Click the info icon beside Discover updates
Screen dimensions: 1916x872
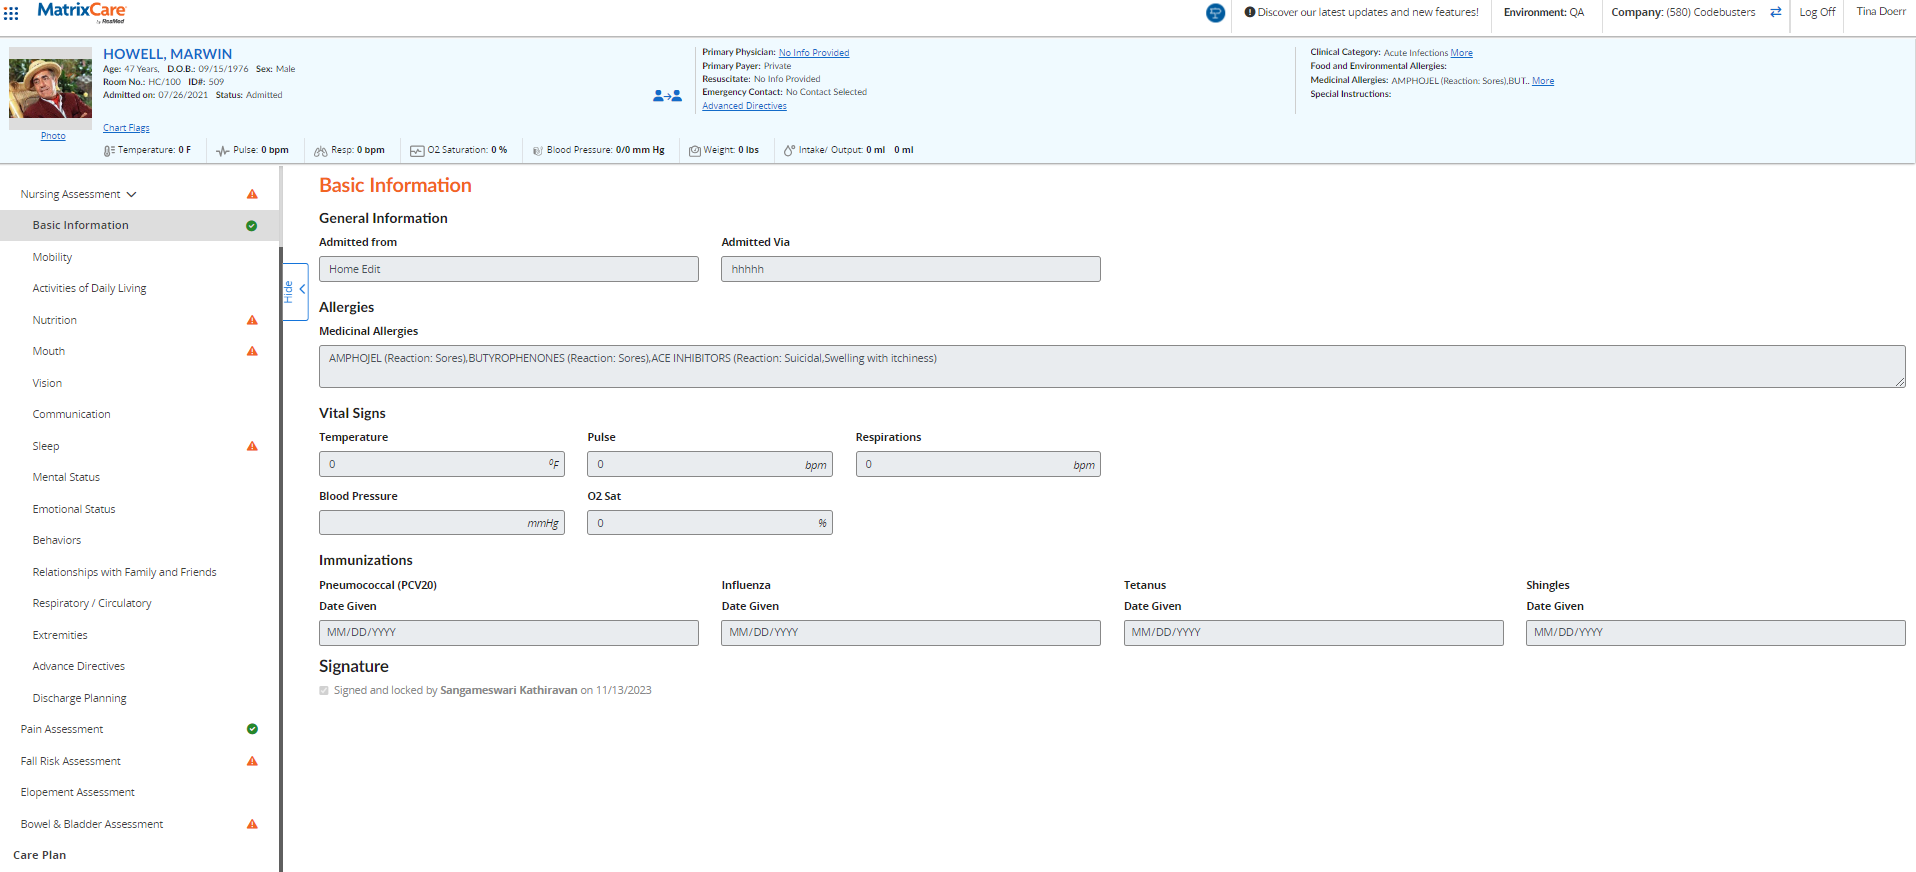[x=1249, y=12]
